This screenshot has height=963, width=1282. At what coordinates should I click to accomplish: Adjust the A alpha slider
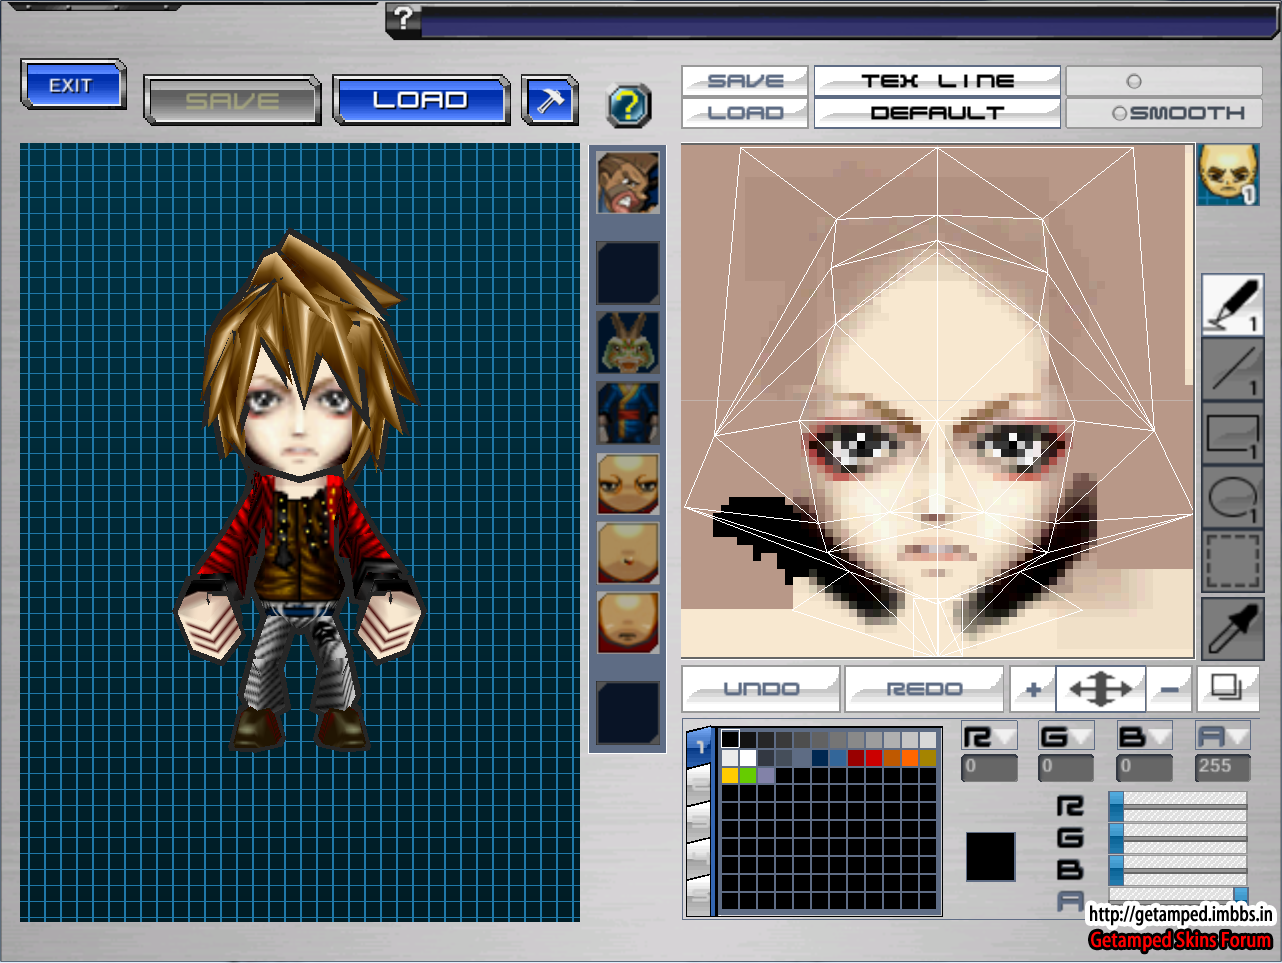pos(1178,894)
